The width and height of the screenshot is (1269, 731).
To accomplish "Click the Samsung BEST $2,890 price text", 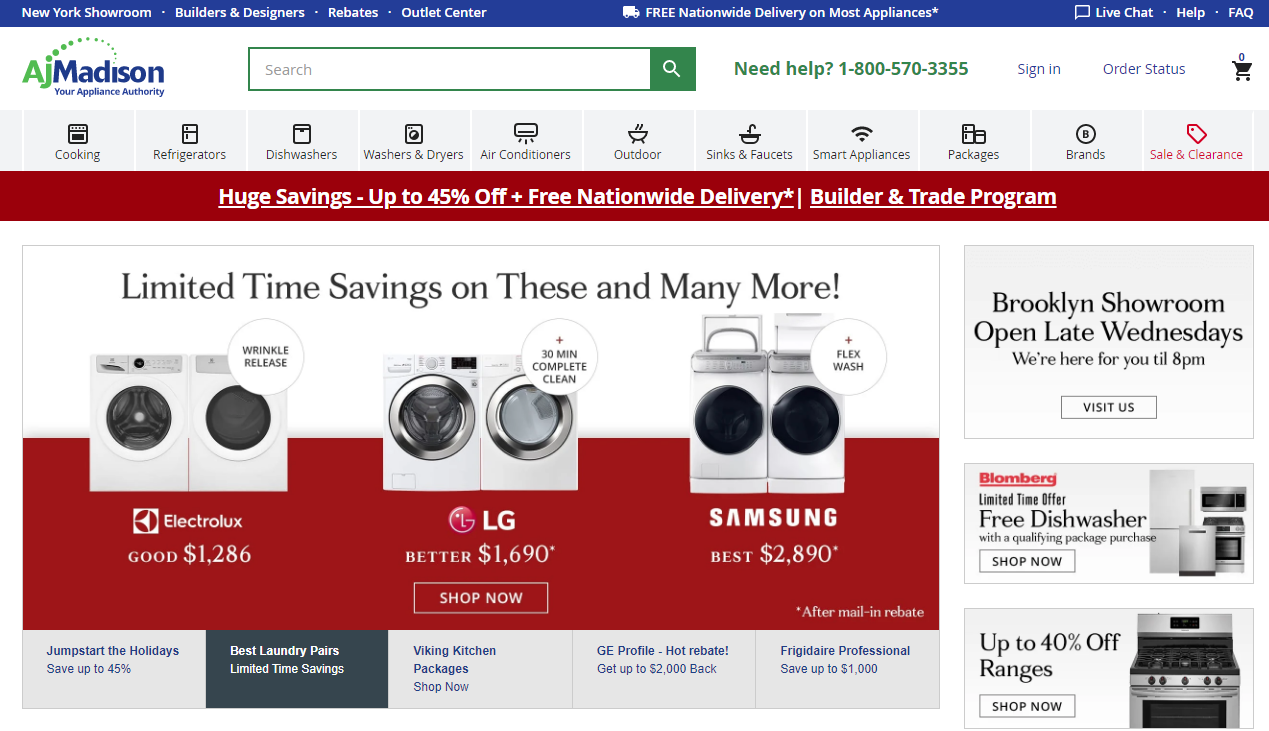I will 774,554.
